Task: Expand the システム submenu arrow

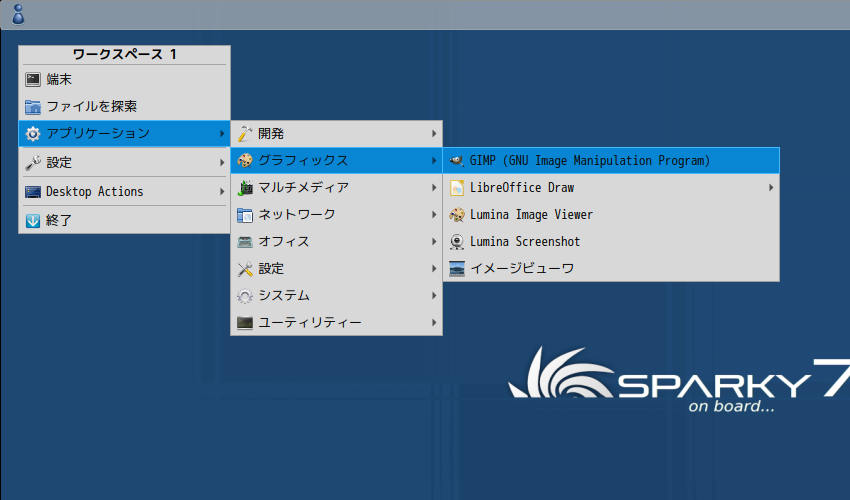Action: (434, 296)
